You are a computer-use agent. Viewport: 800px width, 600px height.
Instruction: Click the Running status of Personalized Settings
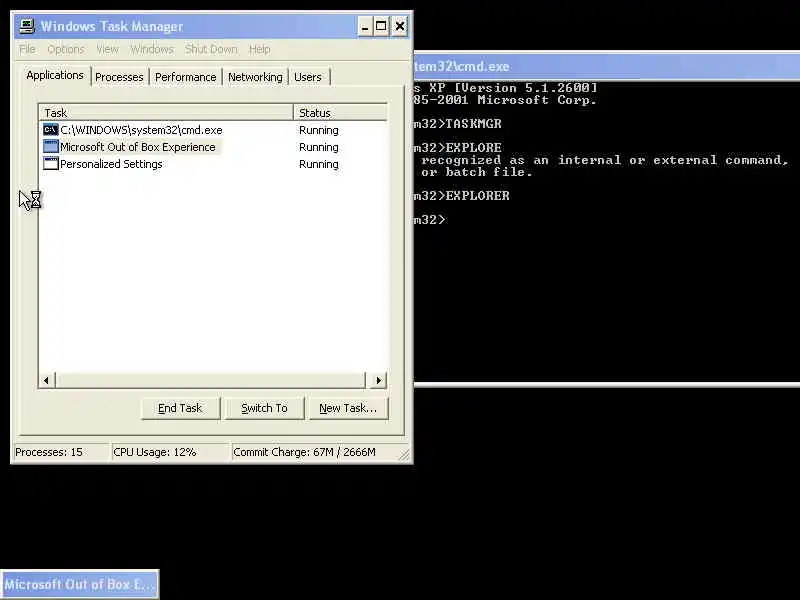[319, 164]
